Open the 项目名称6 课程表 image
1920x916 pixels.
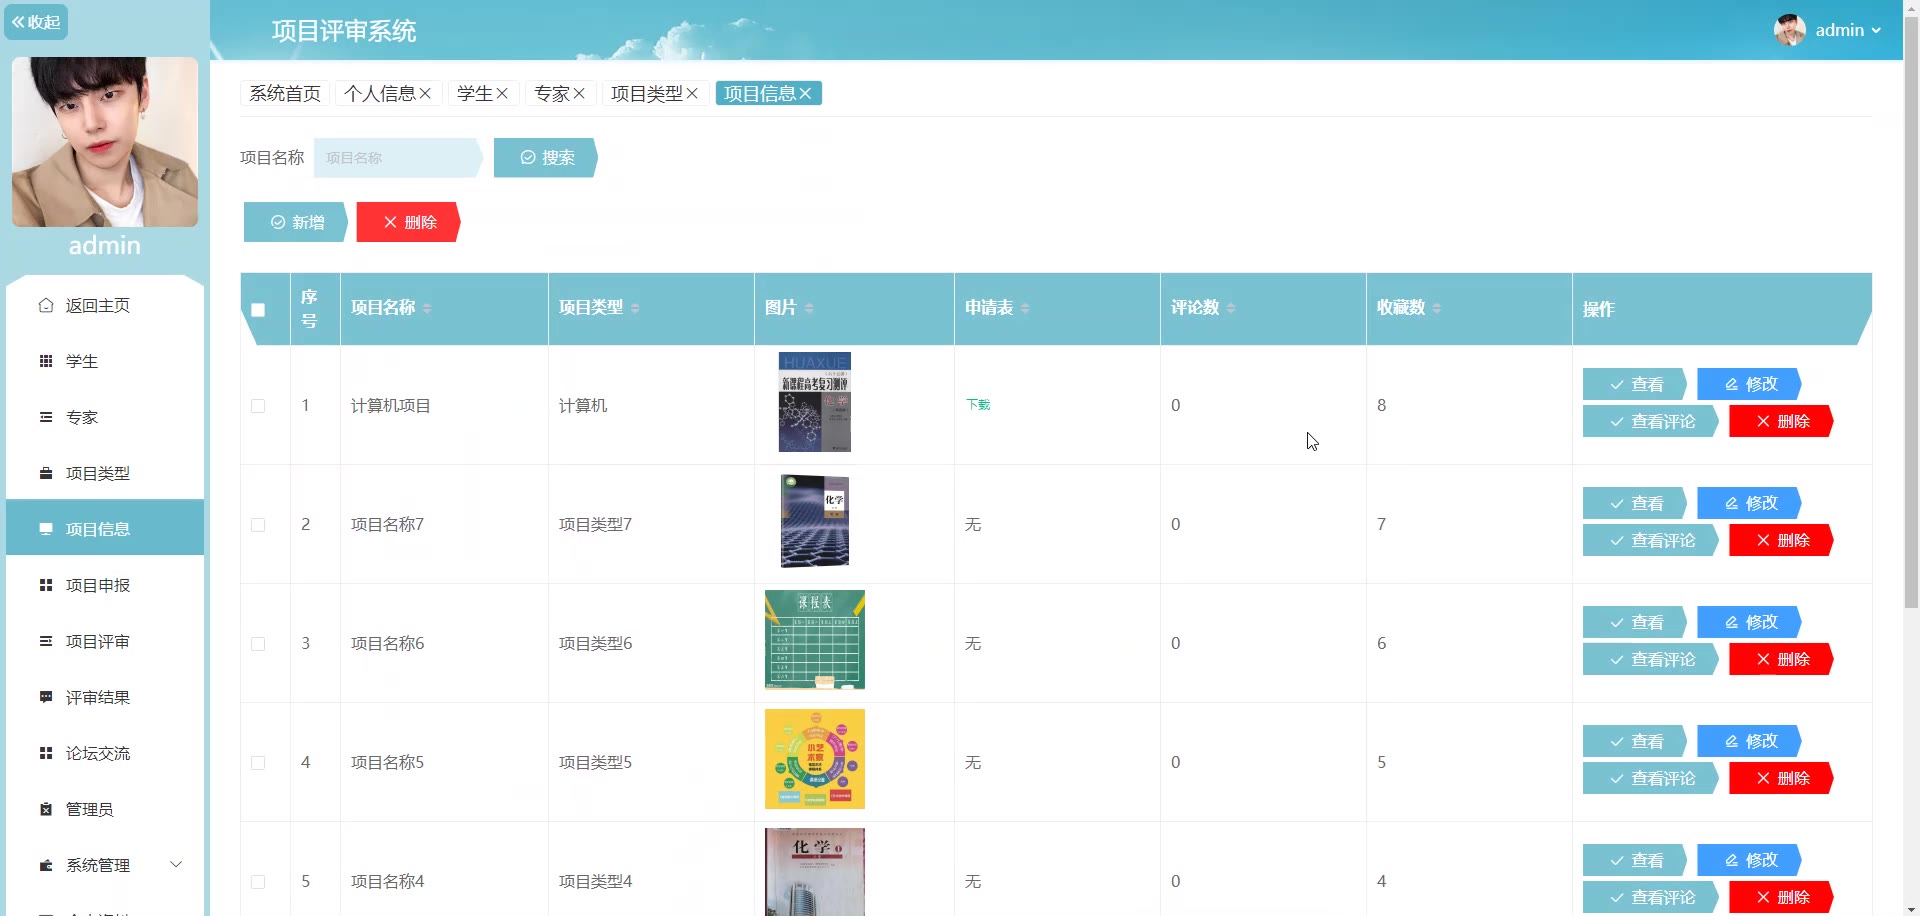pyautogui.click(x=815, y=640)
